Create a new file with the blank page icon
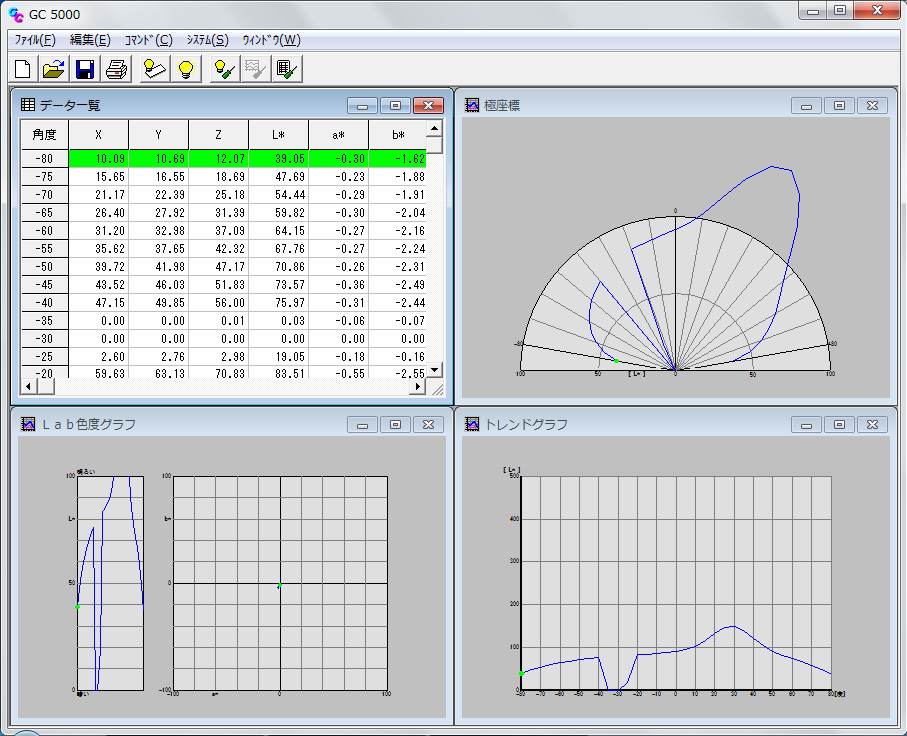The height and width of the screenshot is (736, 907). (23, 69)
